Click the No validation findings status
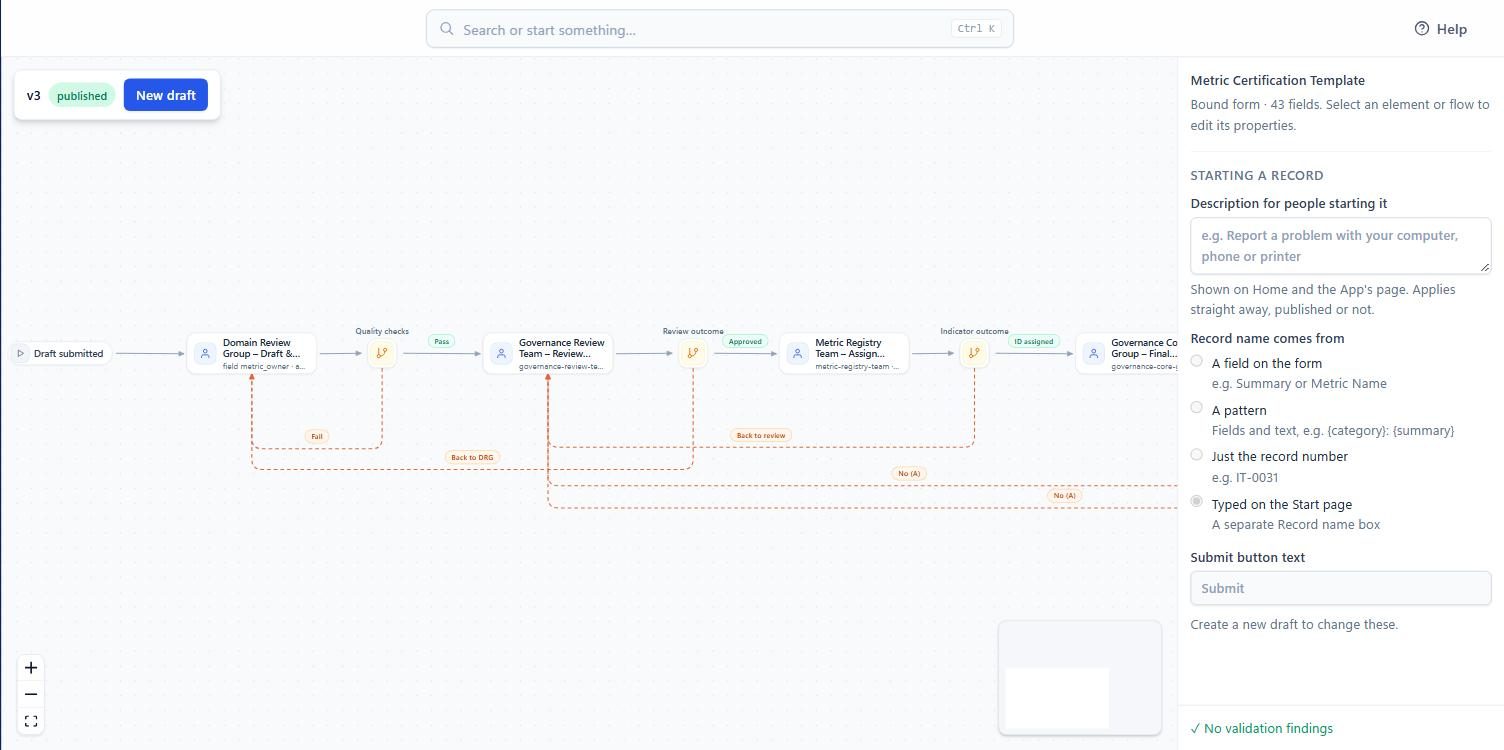Screen dimensions: 1504x750 click(1262, 728)
